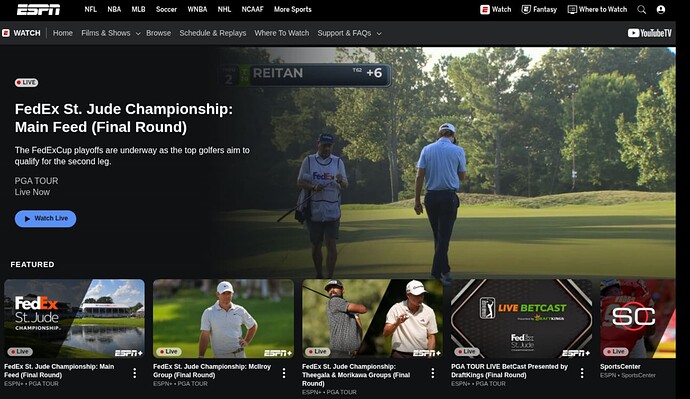Open options menu for Theegala & Morikawa card
690x399 pixels.
[x=433, y=373]
